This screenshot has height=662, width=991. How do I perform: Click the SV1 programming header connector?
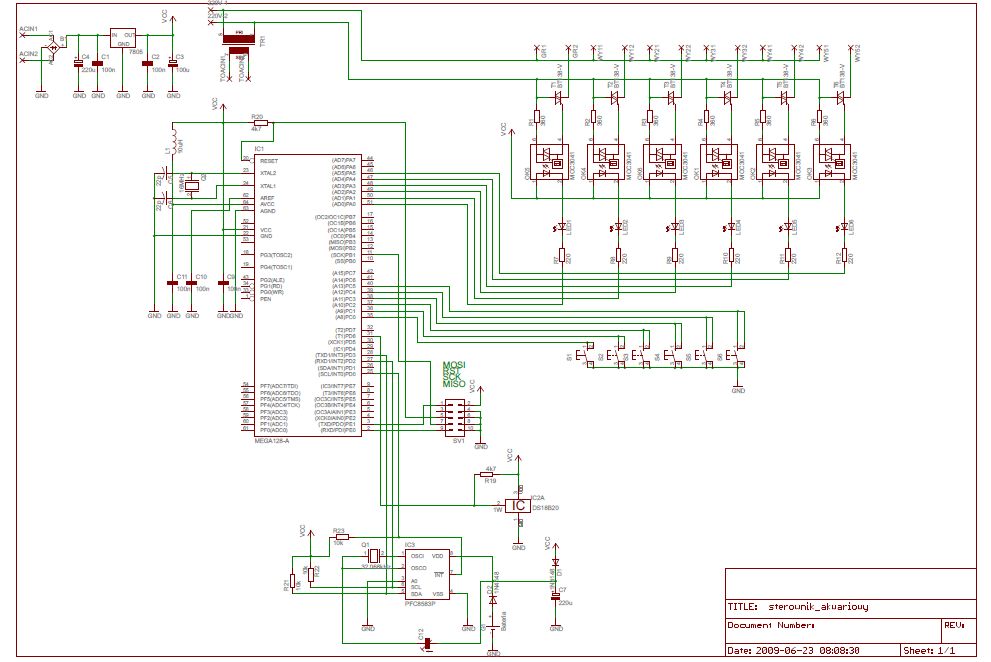tap(455, 417)
